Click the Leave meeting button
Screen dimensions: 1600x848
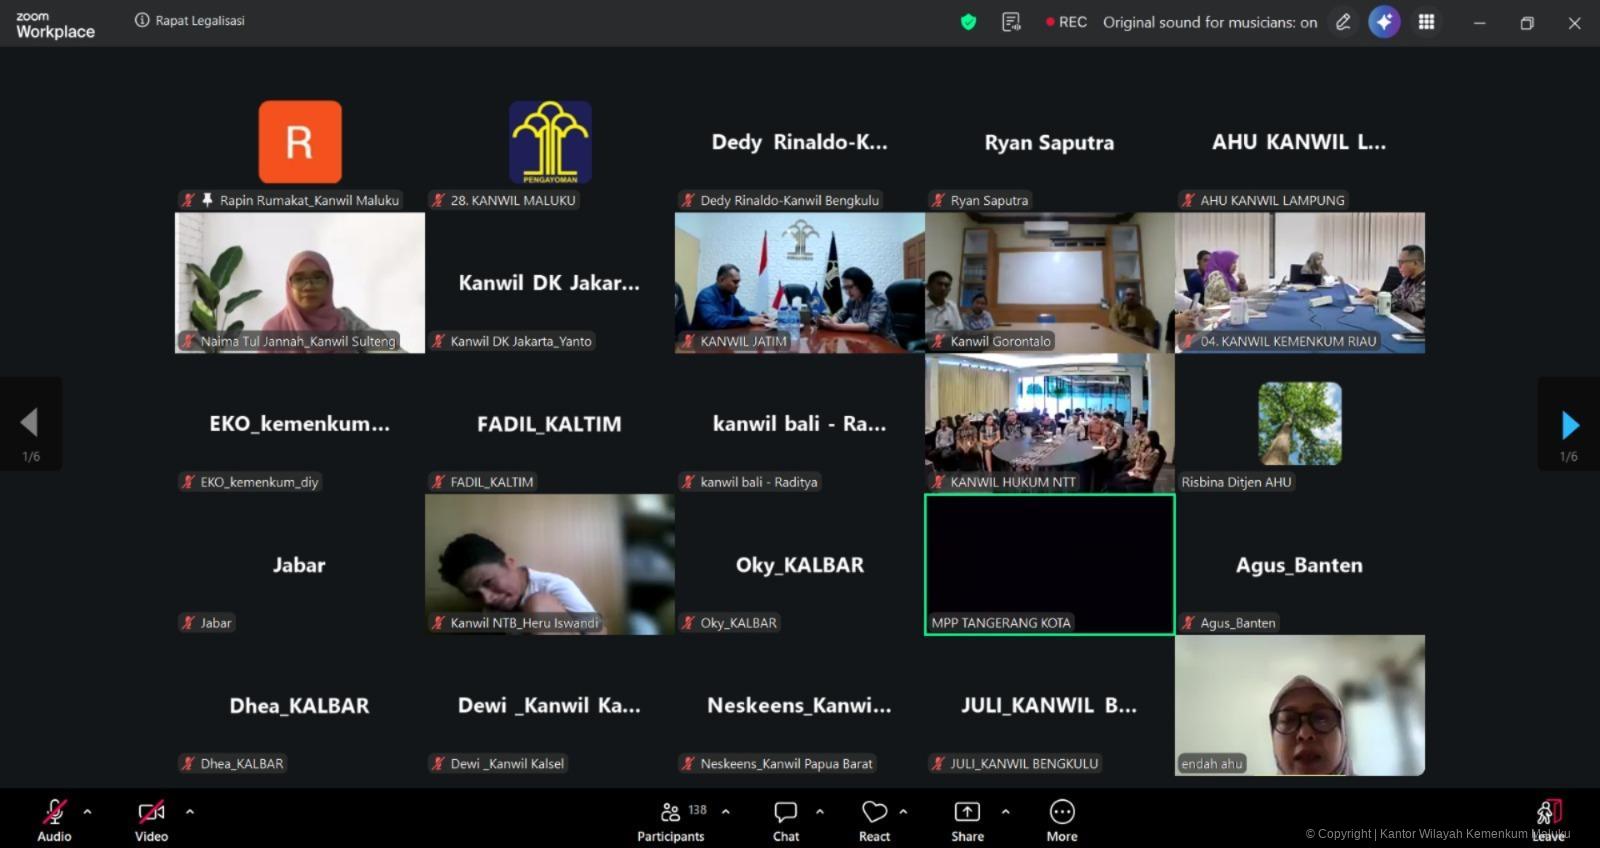coord(1548,820)
